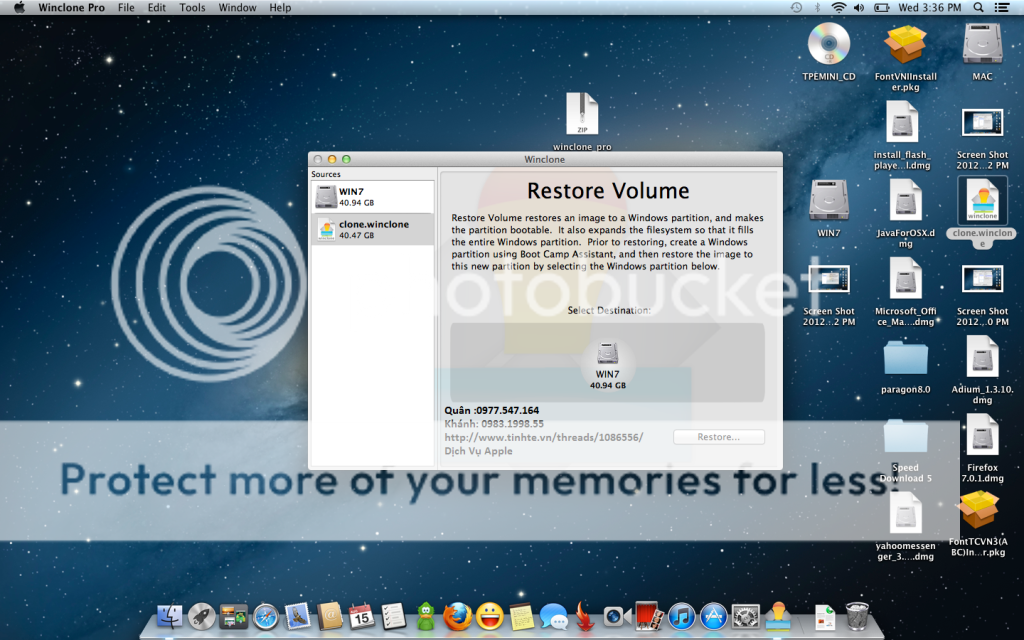This screenshot has width=1024, height=640.
Task: Select clone.winclone image in Sources list
Action: coord(371,229)
